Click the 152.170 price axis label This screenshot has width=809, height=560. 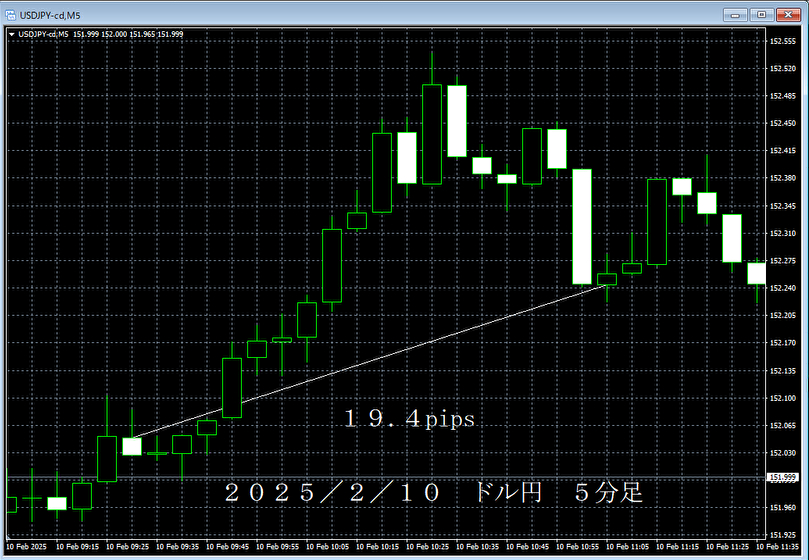[783, 343]
